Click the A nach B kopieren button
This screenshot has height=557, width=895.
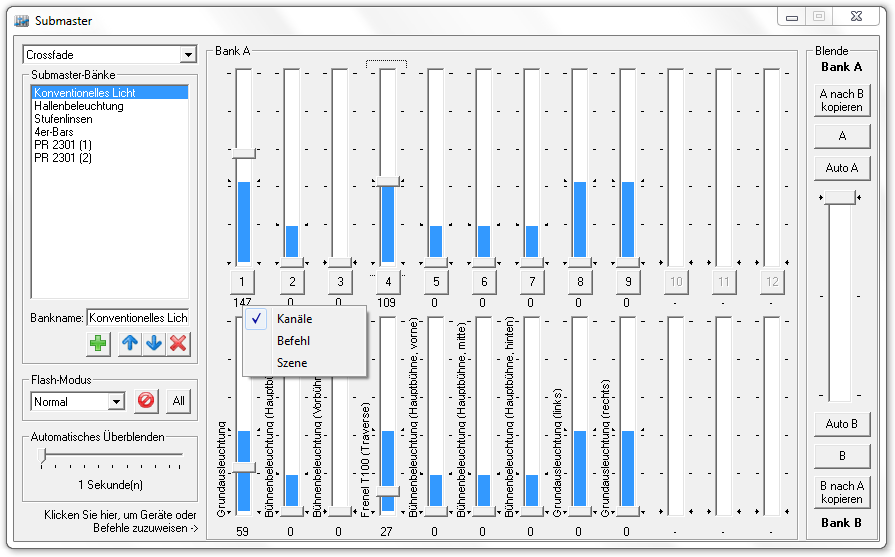pos(841,100)
